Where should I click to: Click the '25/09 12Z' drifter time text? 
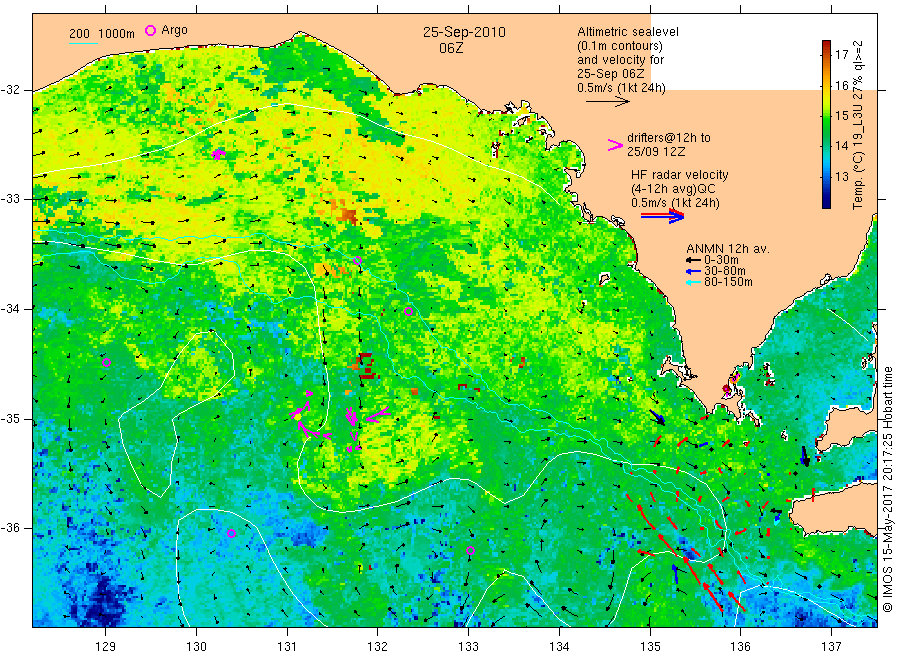[656, 152]
